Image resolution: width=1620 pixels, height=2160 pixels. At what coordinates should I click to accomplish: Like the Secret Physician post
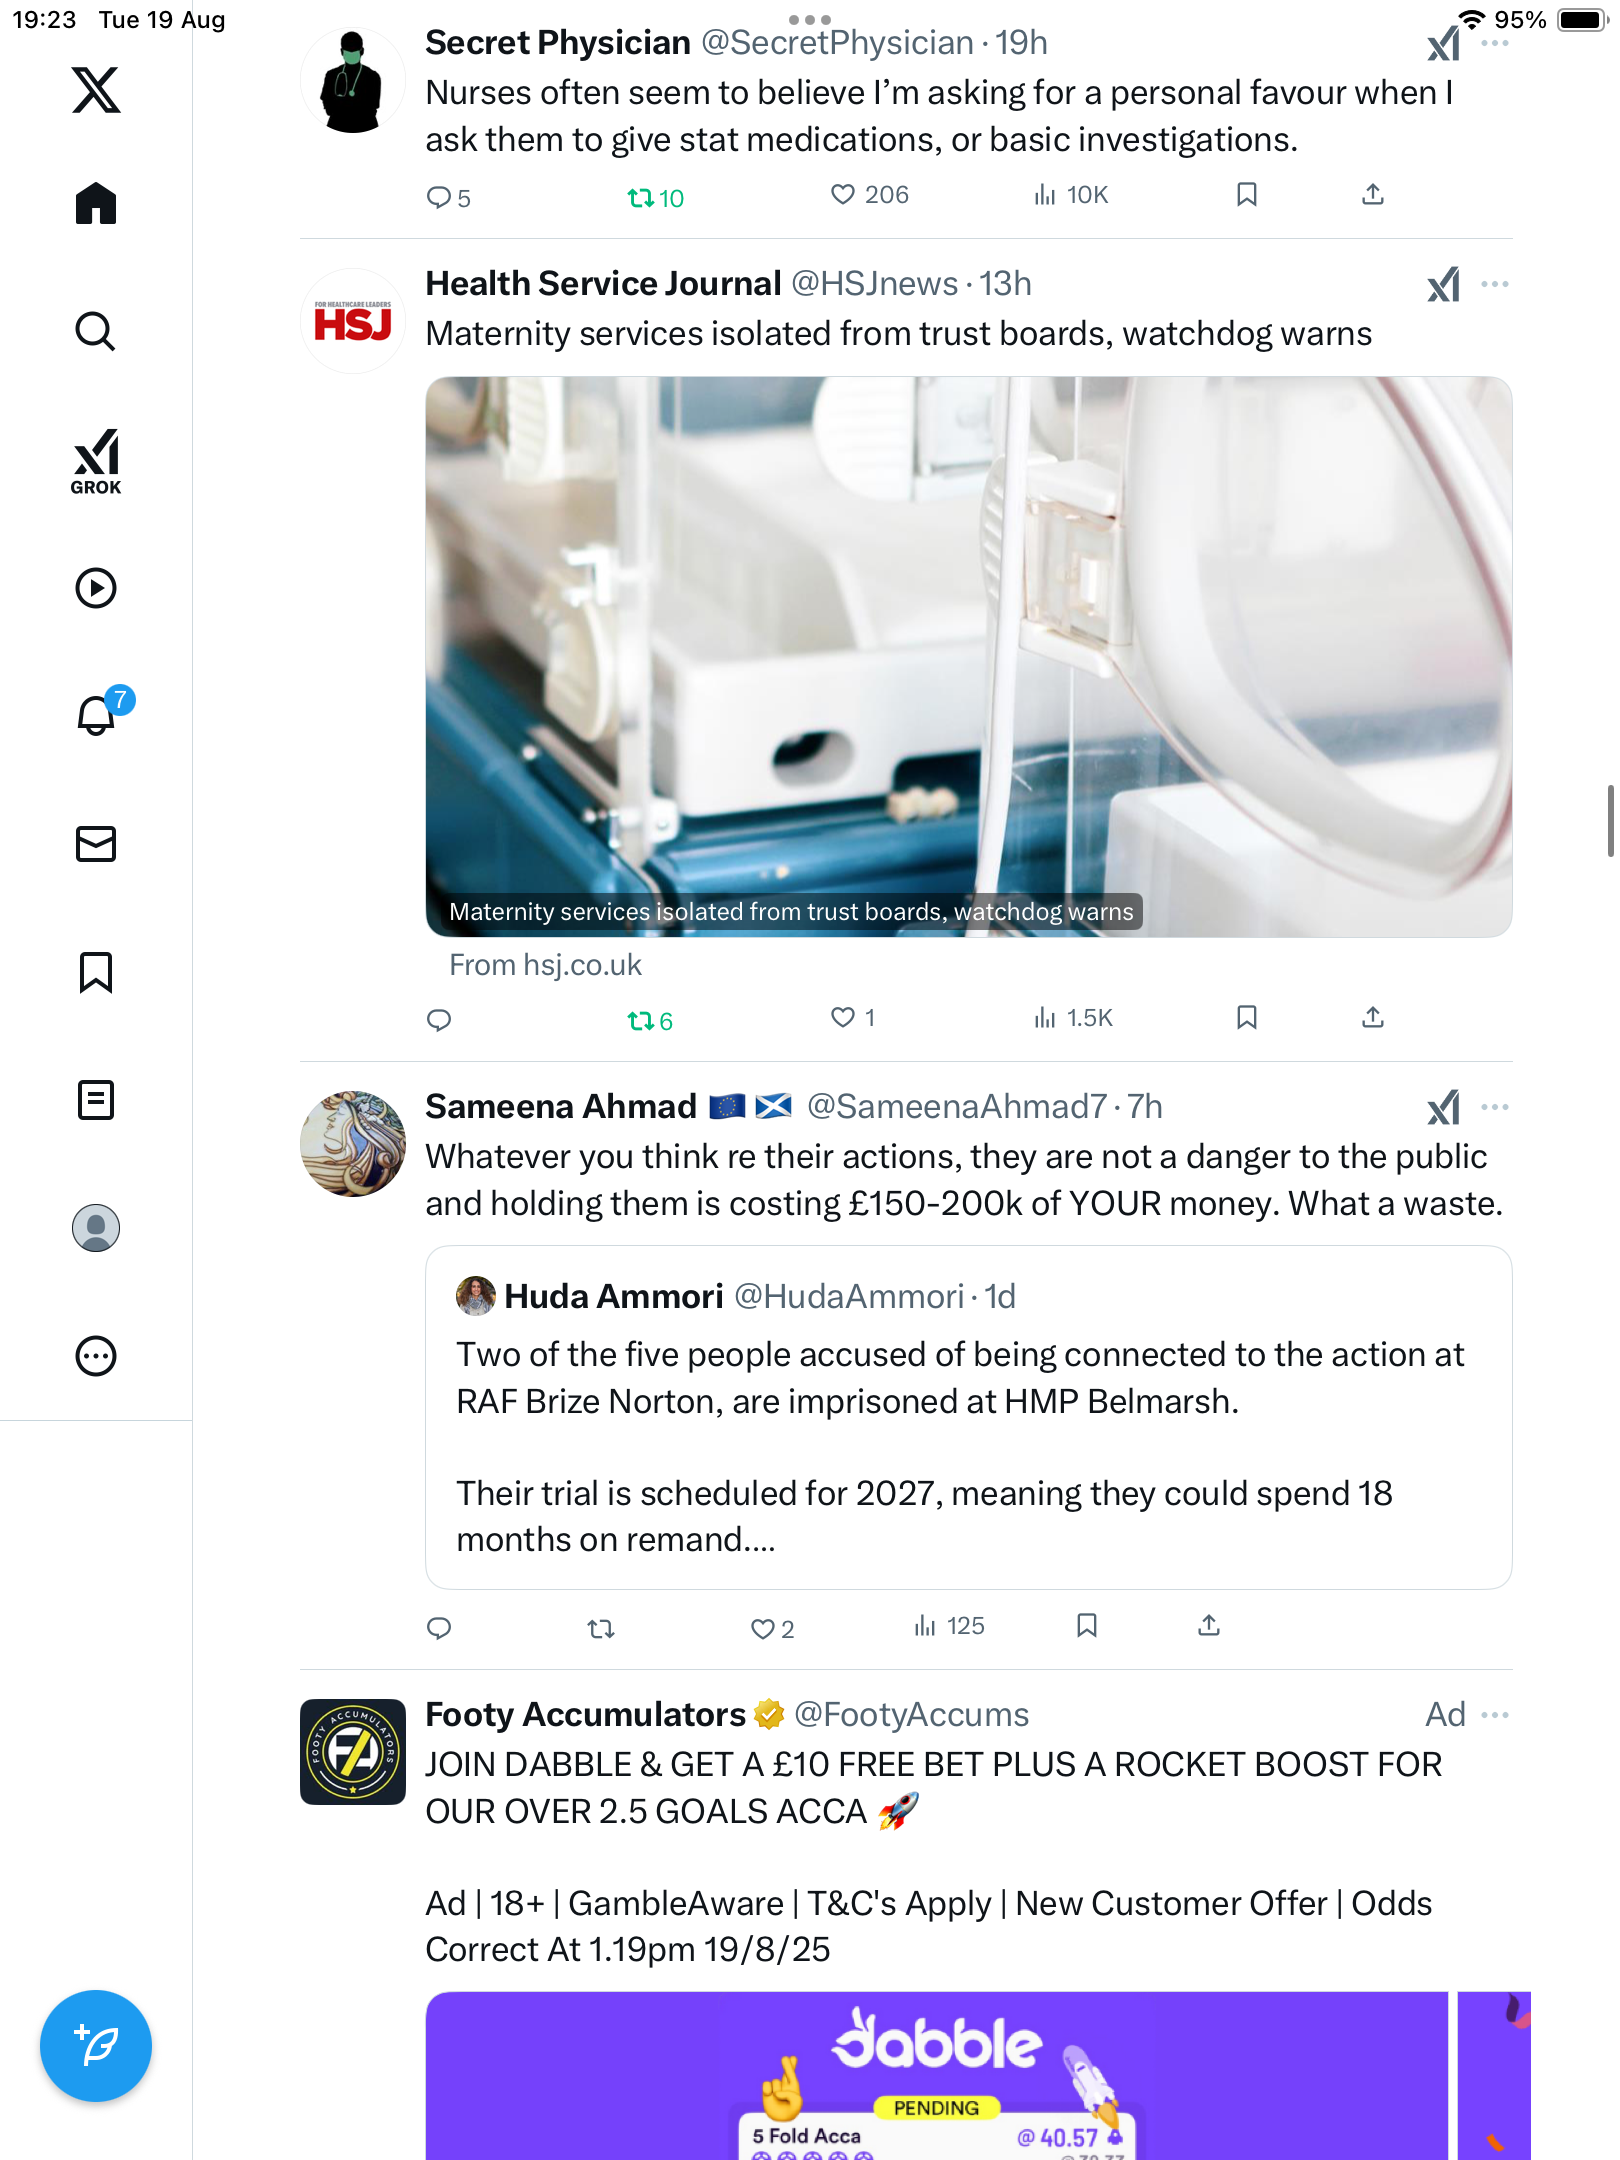843,195
